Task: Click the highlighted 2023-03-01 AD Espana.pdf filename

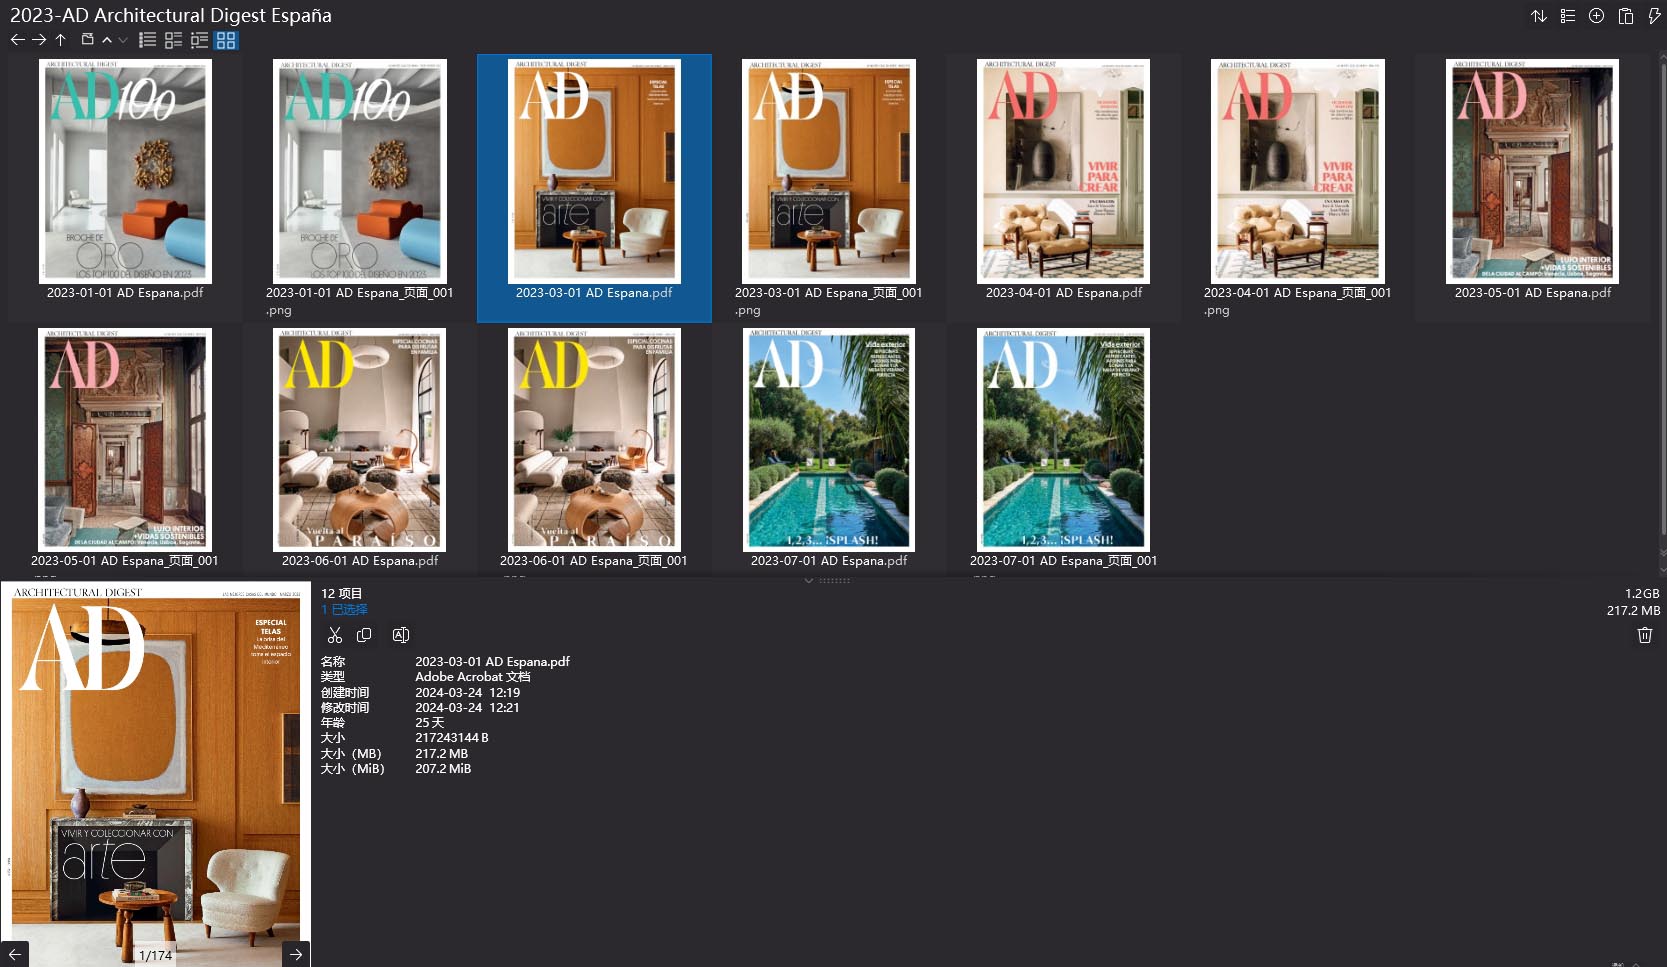Action: [594, 293]
